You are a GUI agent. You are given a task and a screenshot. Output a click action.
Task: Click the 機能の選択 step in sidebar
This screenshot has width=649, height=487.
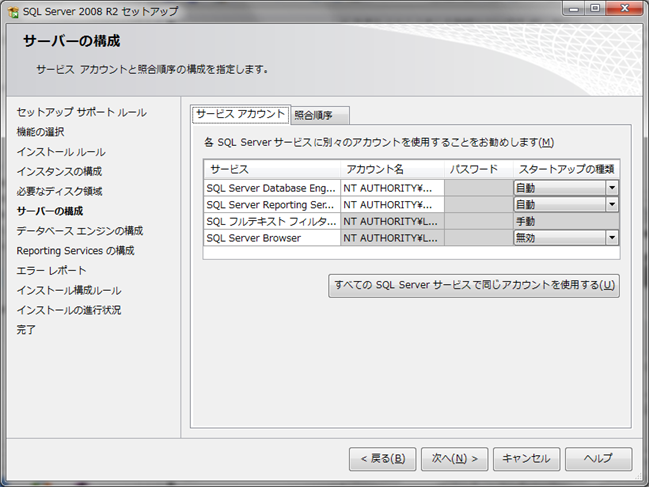click(x=41, y=132)
